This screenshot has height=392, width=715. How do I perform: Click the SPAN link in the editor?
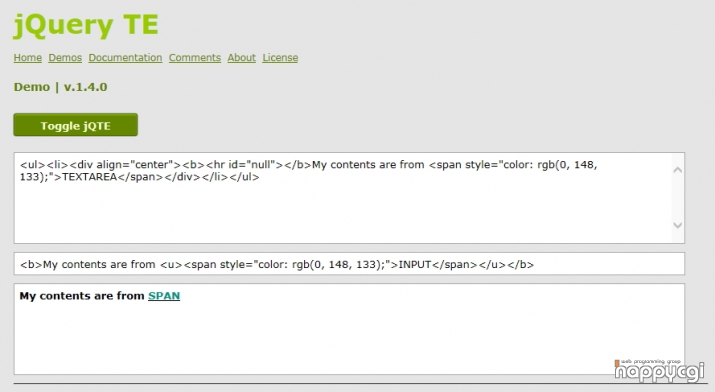(164, 296)
